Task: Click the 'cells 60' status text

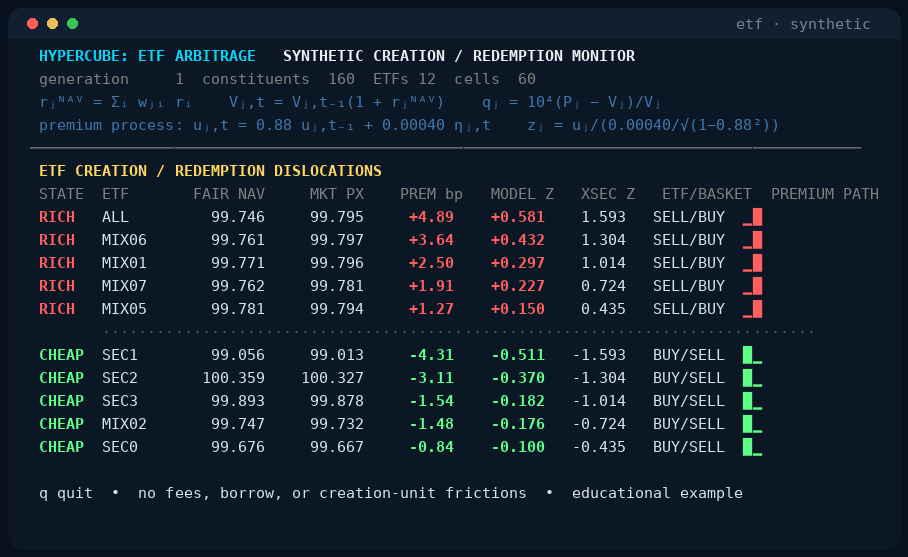Action: pyautogui.click(x=495, y=79)
